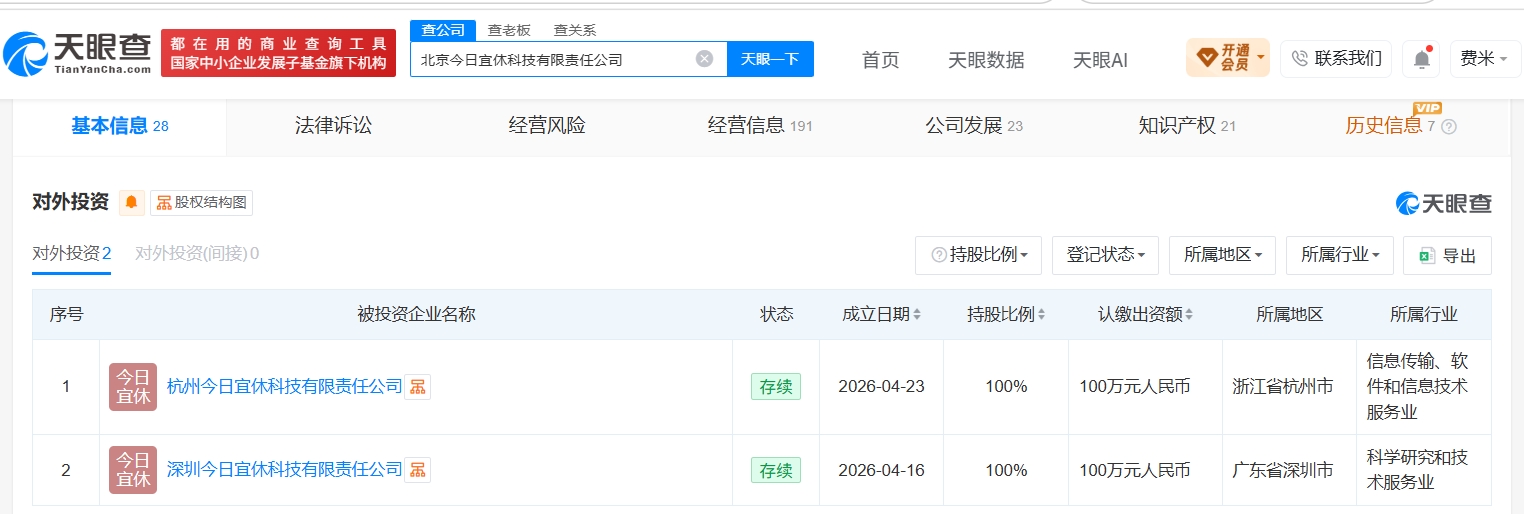Switch to the 经营风险 tab

pyautogui.click(x=547, y=126)
